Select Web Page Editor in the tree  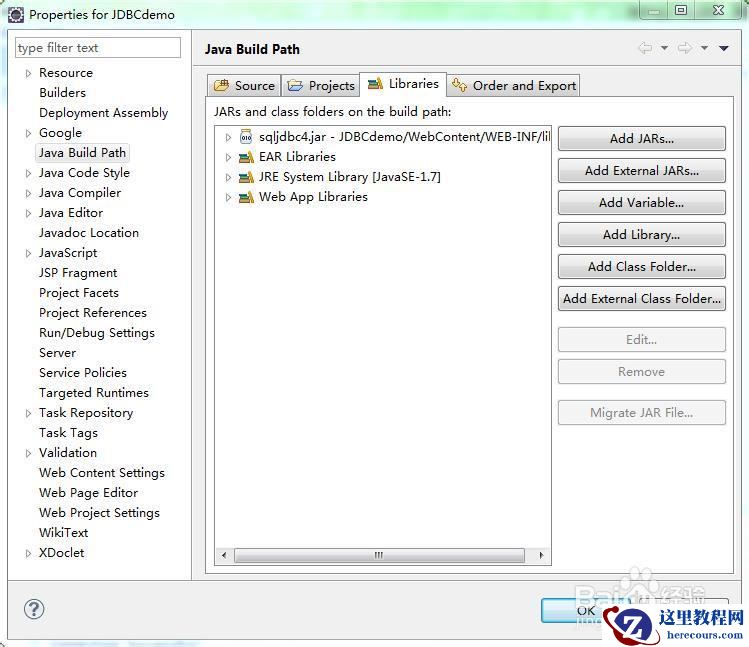(x=88, y=493)
